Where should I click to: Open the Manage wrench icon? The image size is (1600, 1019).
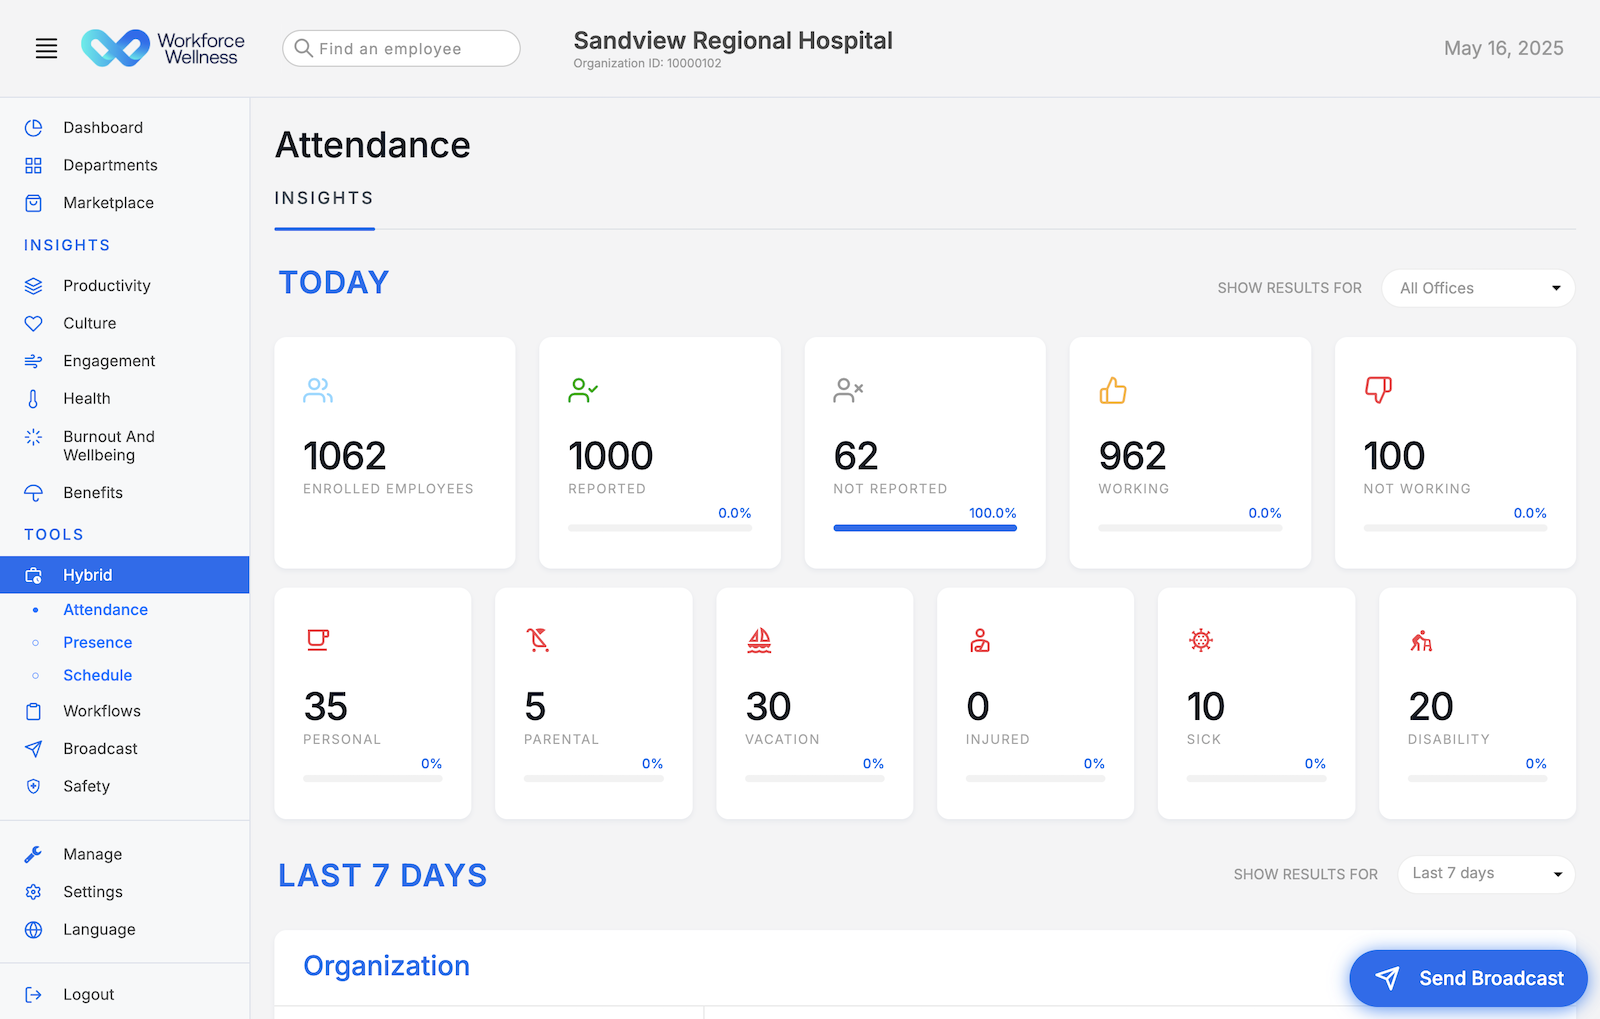[x=33, y=853]
